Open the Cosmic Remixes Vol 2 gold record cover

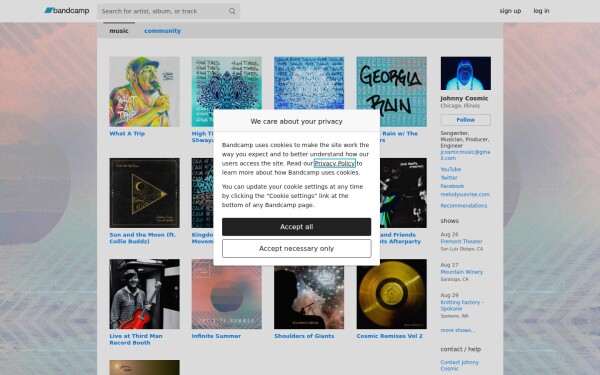391,294
